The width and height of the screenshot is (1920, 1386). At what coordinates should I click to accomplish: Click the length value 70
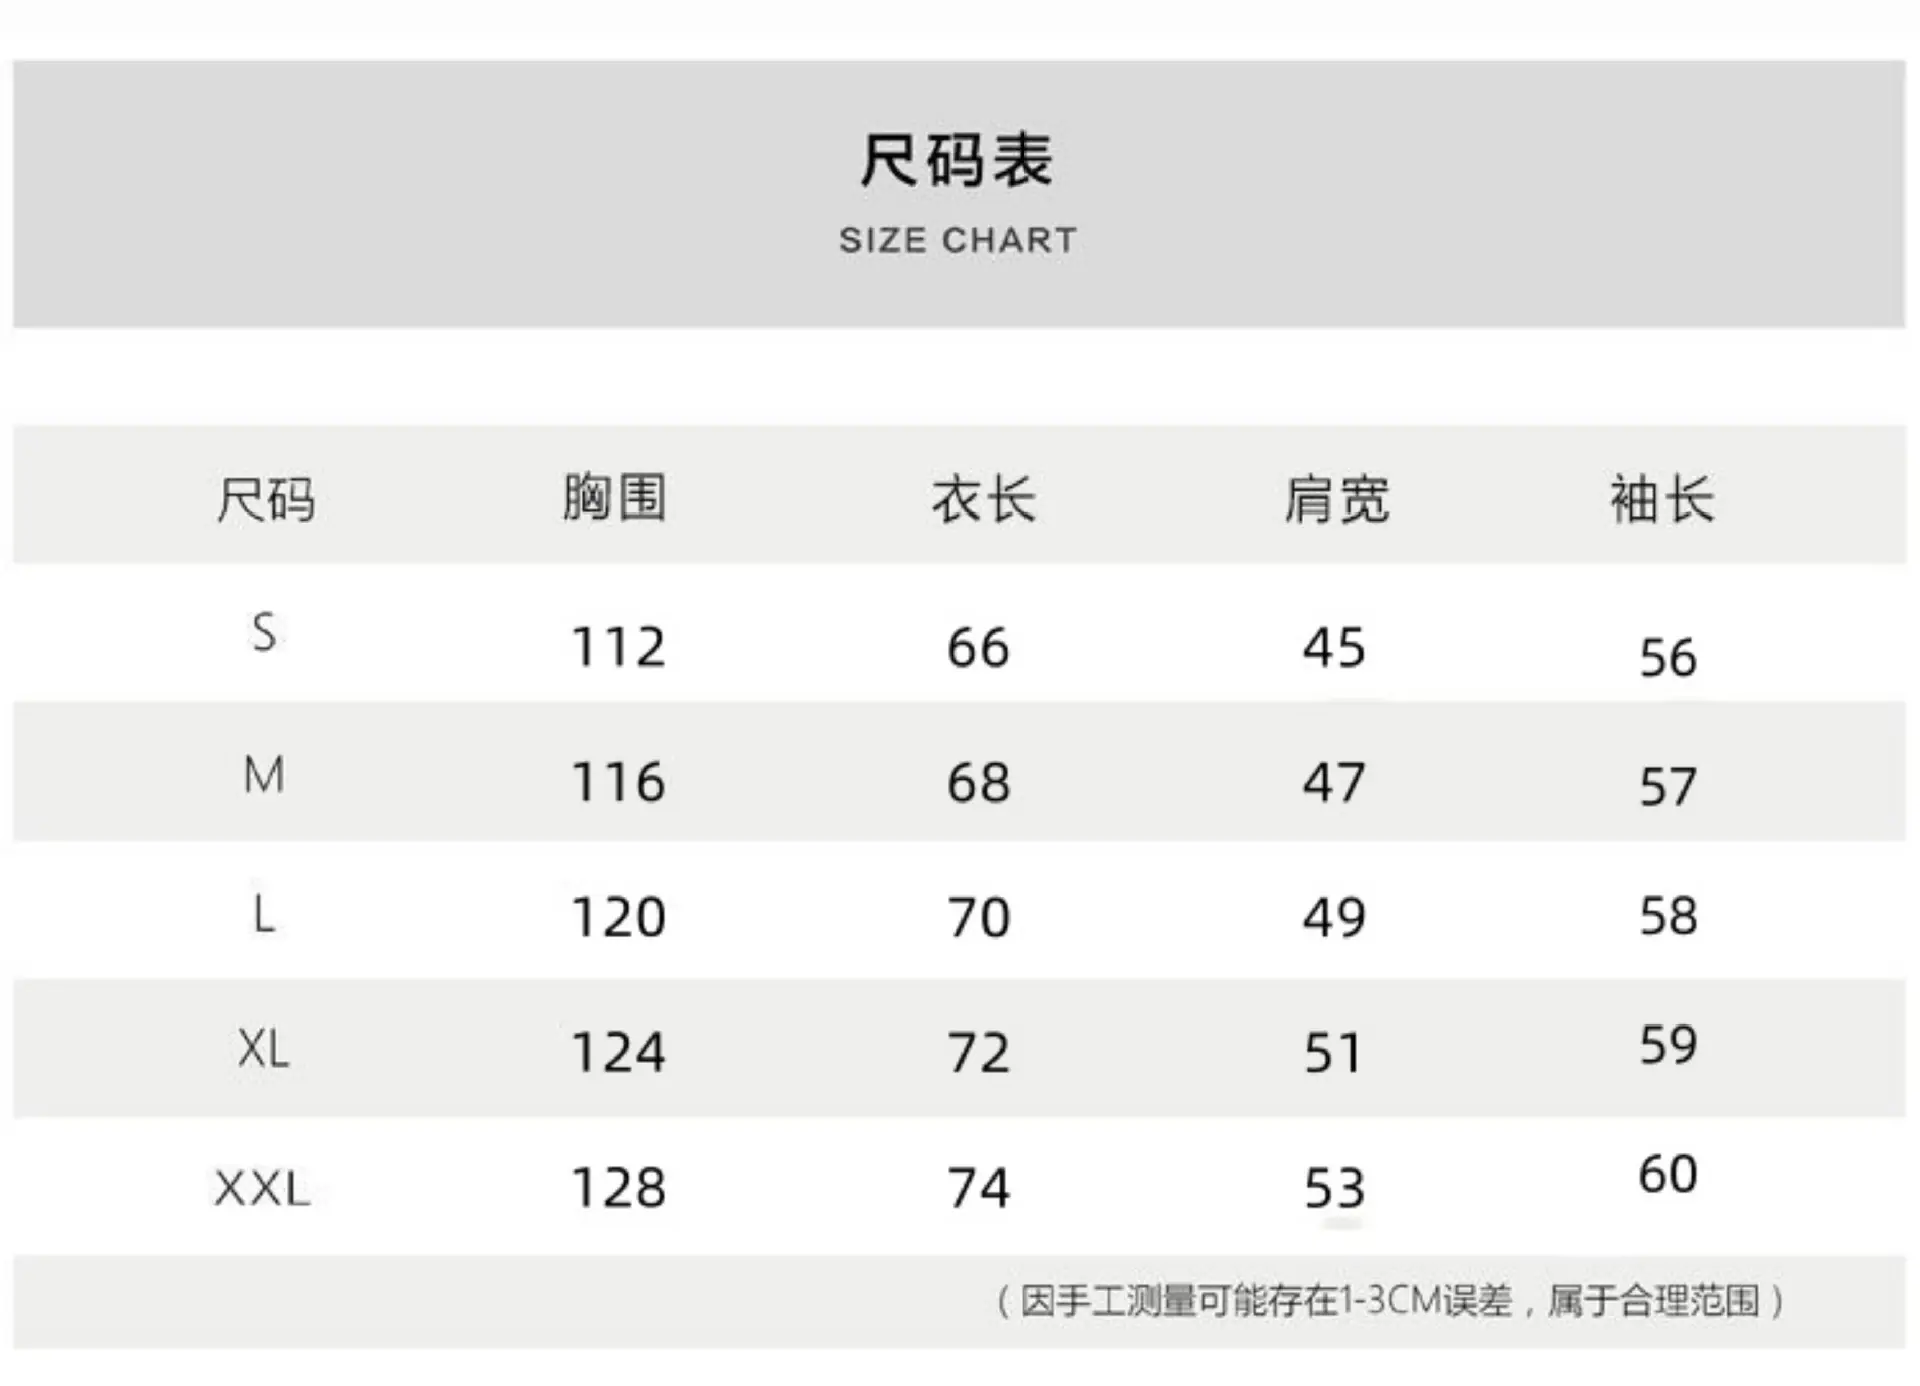tap(979, 917)
